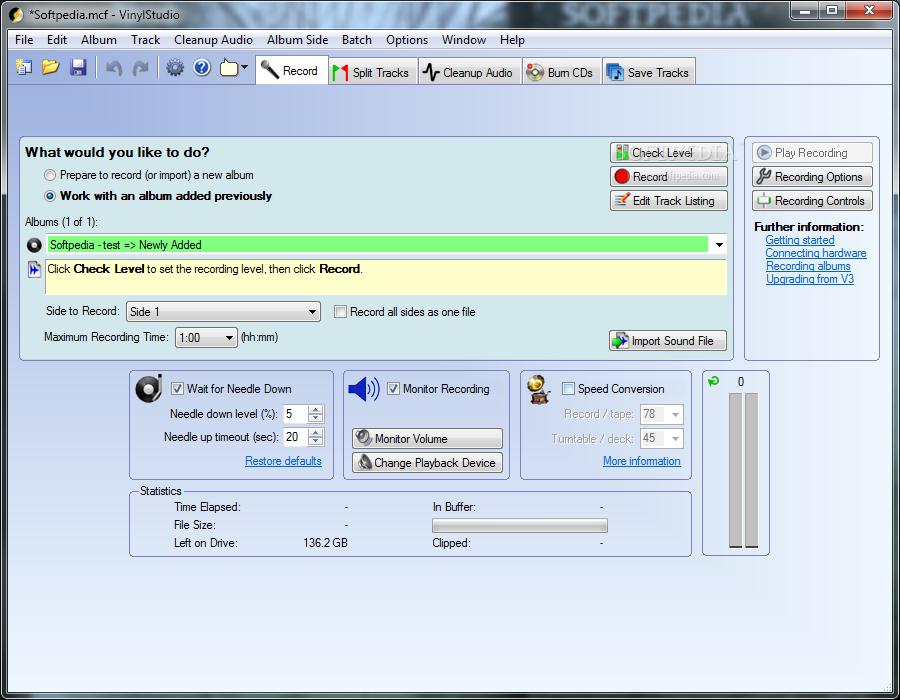The image size is (900, 700).
Task: Adjust Needle down level spinner
Action: point(315,414)
